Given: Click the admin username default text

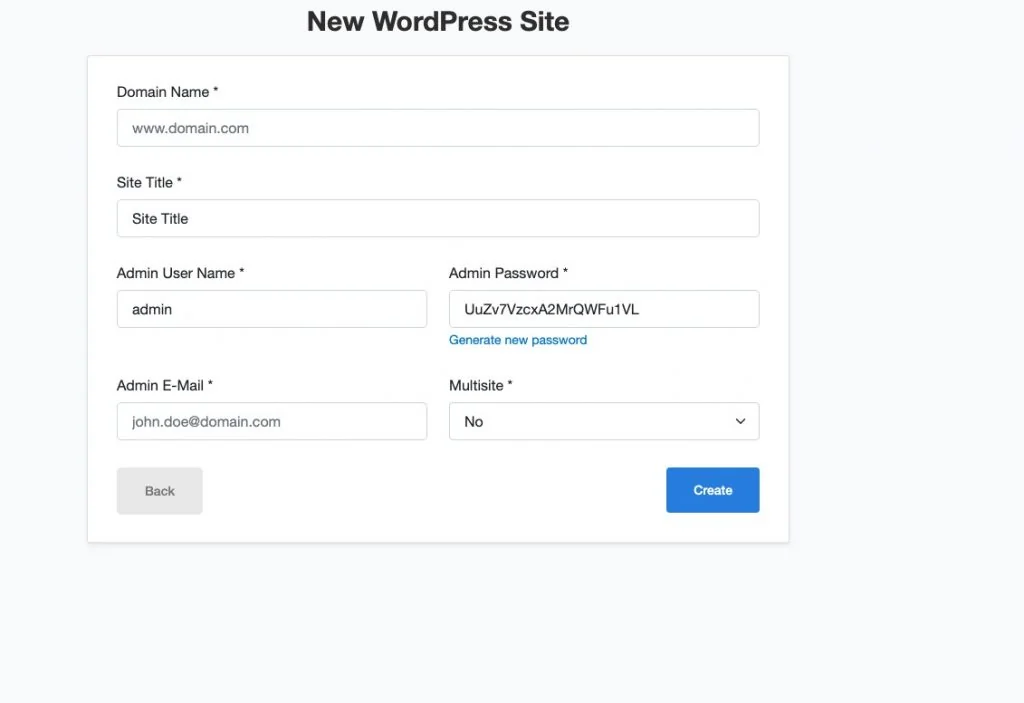Looking at the screenshot, I should pyautogui.click(x=151, y=309).
